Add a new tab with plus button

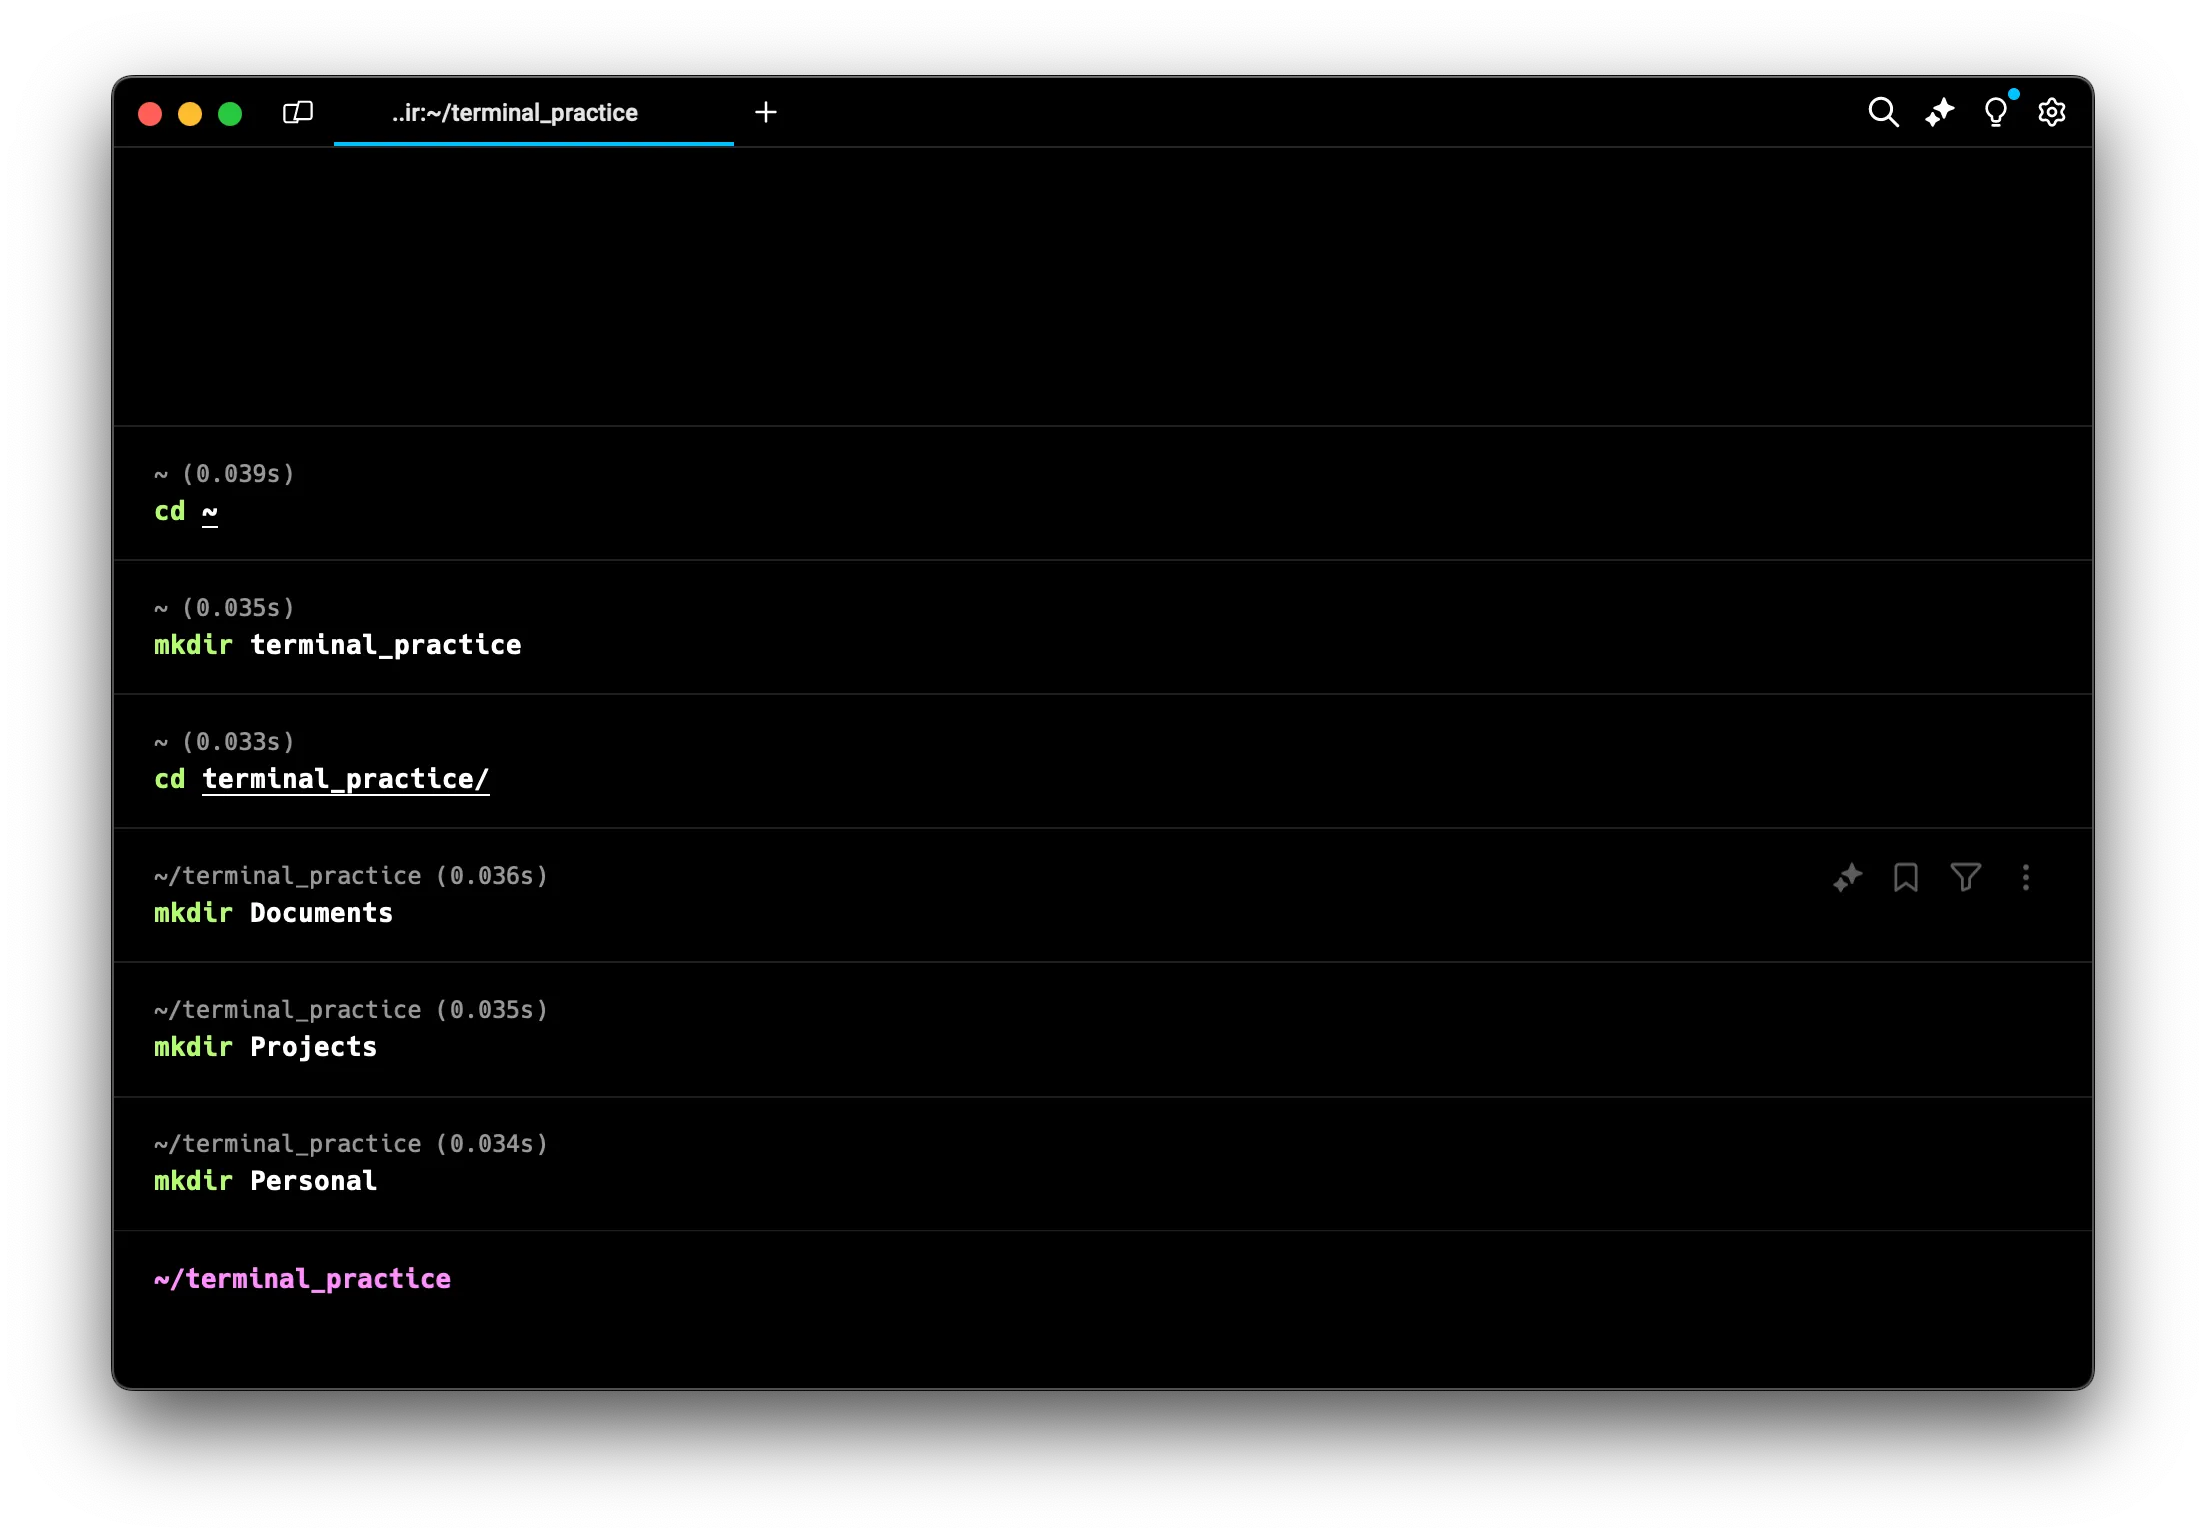(766, 112)
